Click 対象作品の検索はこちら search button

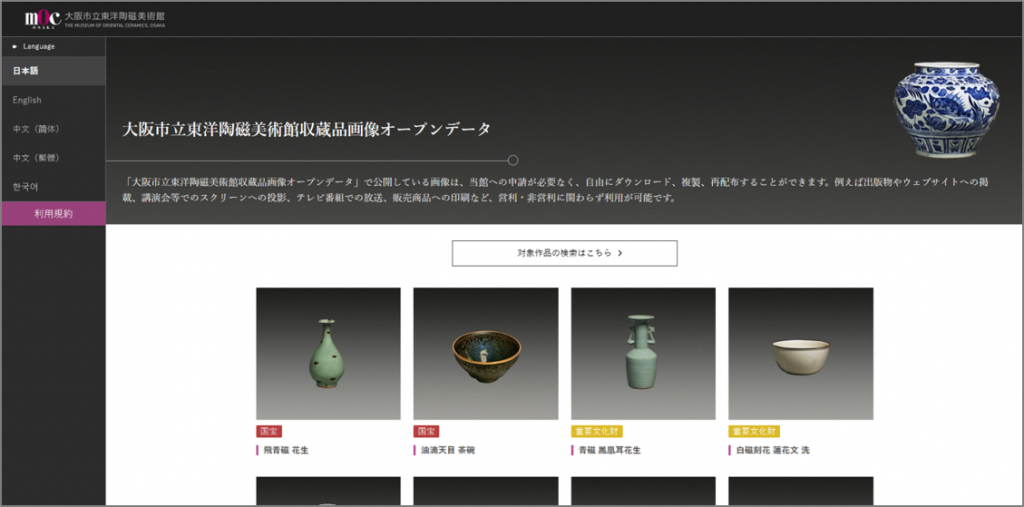tap(564, 254)
